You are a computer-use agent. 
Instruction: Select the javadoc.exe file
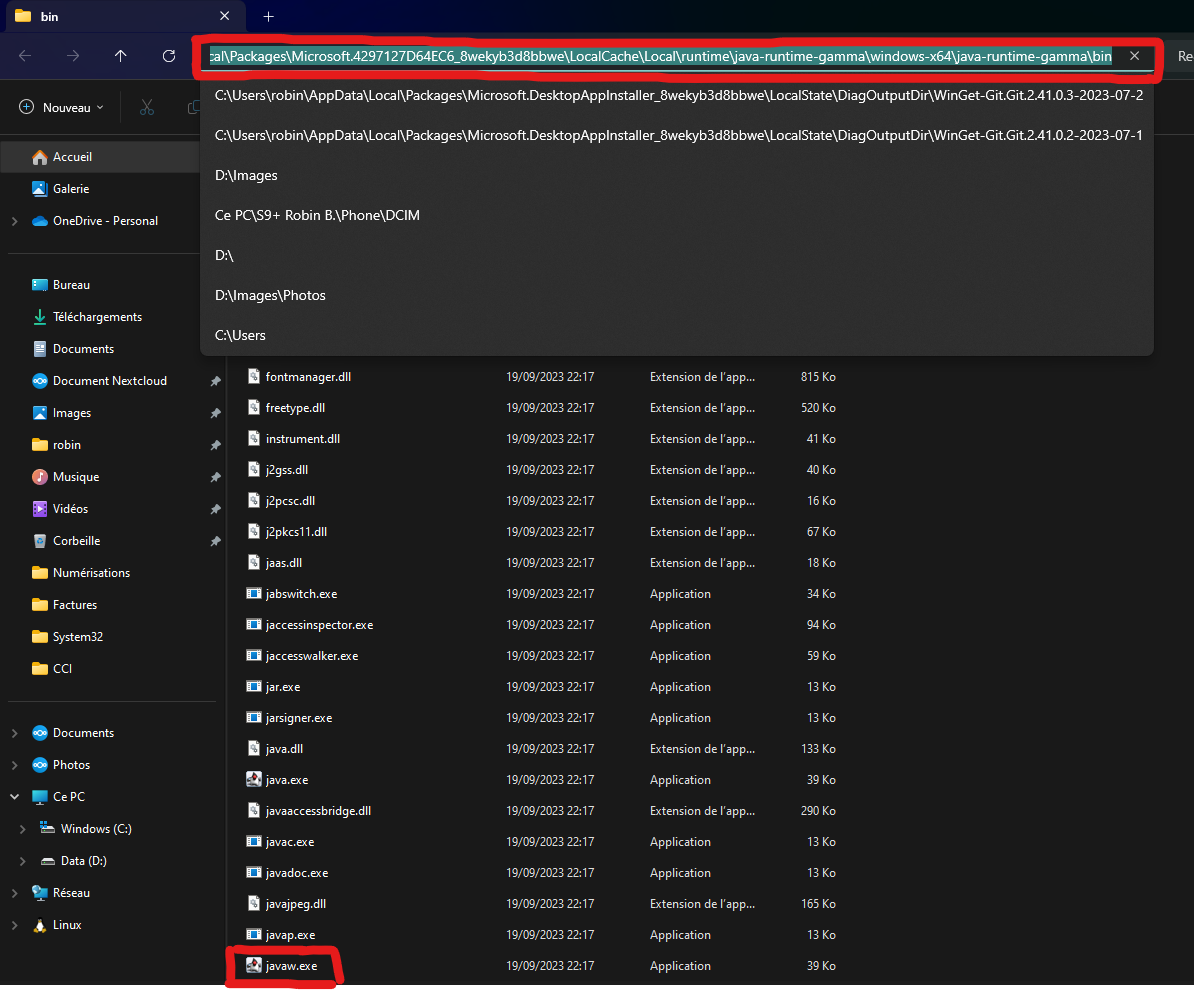point(297,873)
